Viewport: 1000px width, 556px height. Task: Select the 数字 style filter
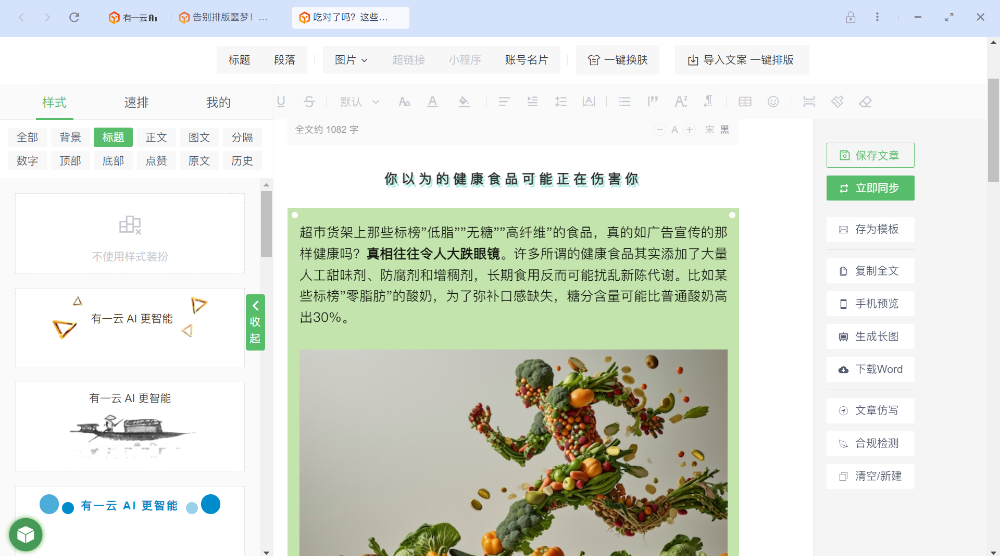coord(27,161)
